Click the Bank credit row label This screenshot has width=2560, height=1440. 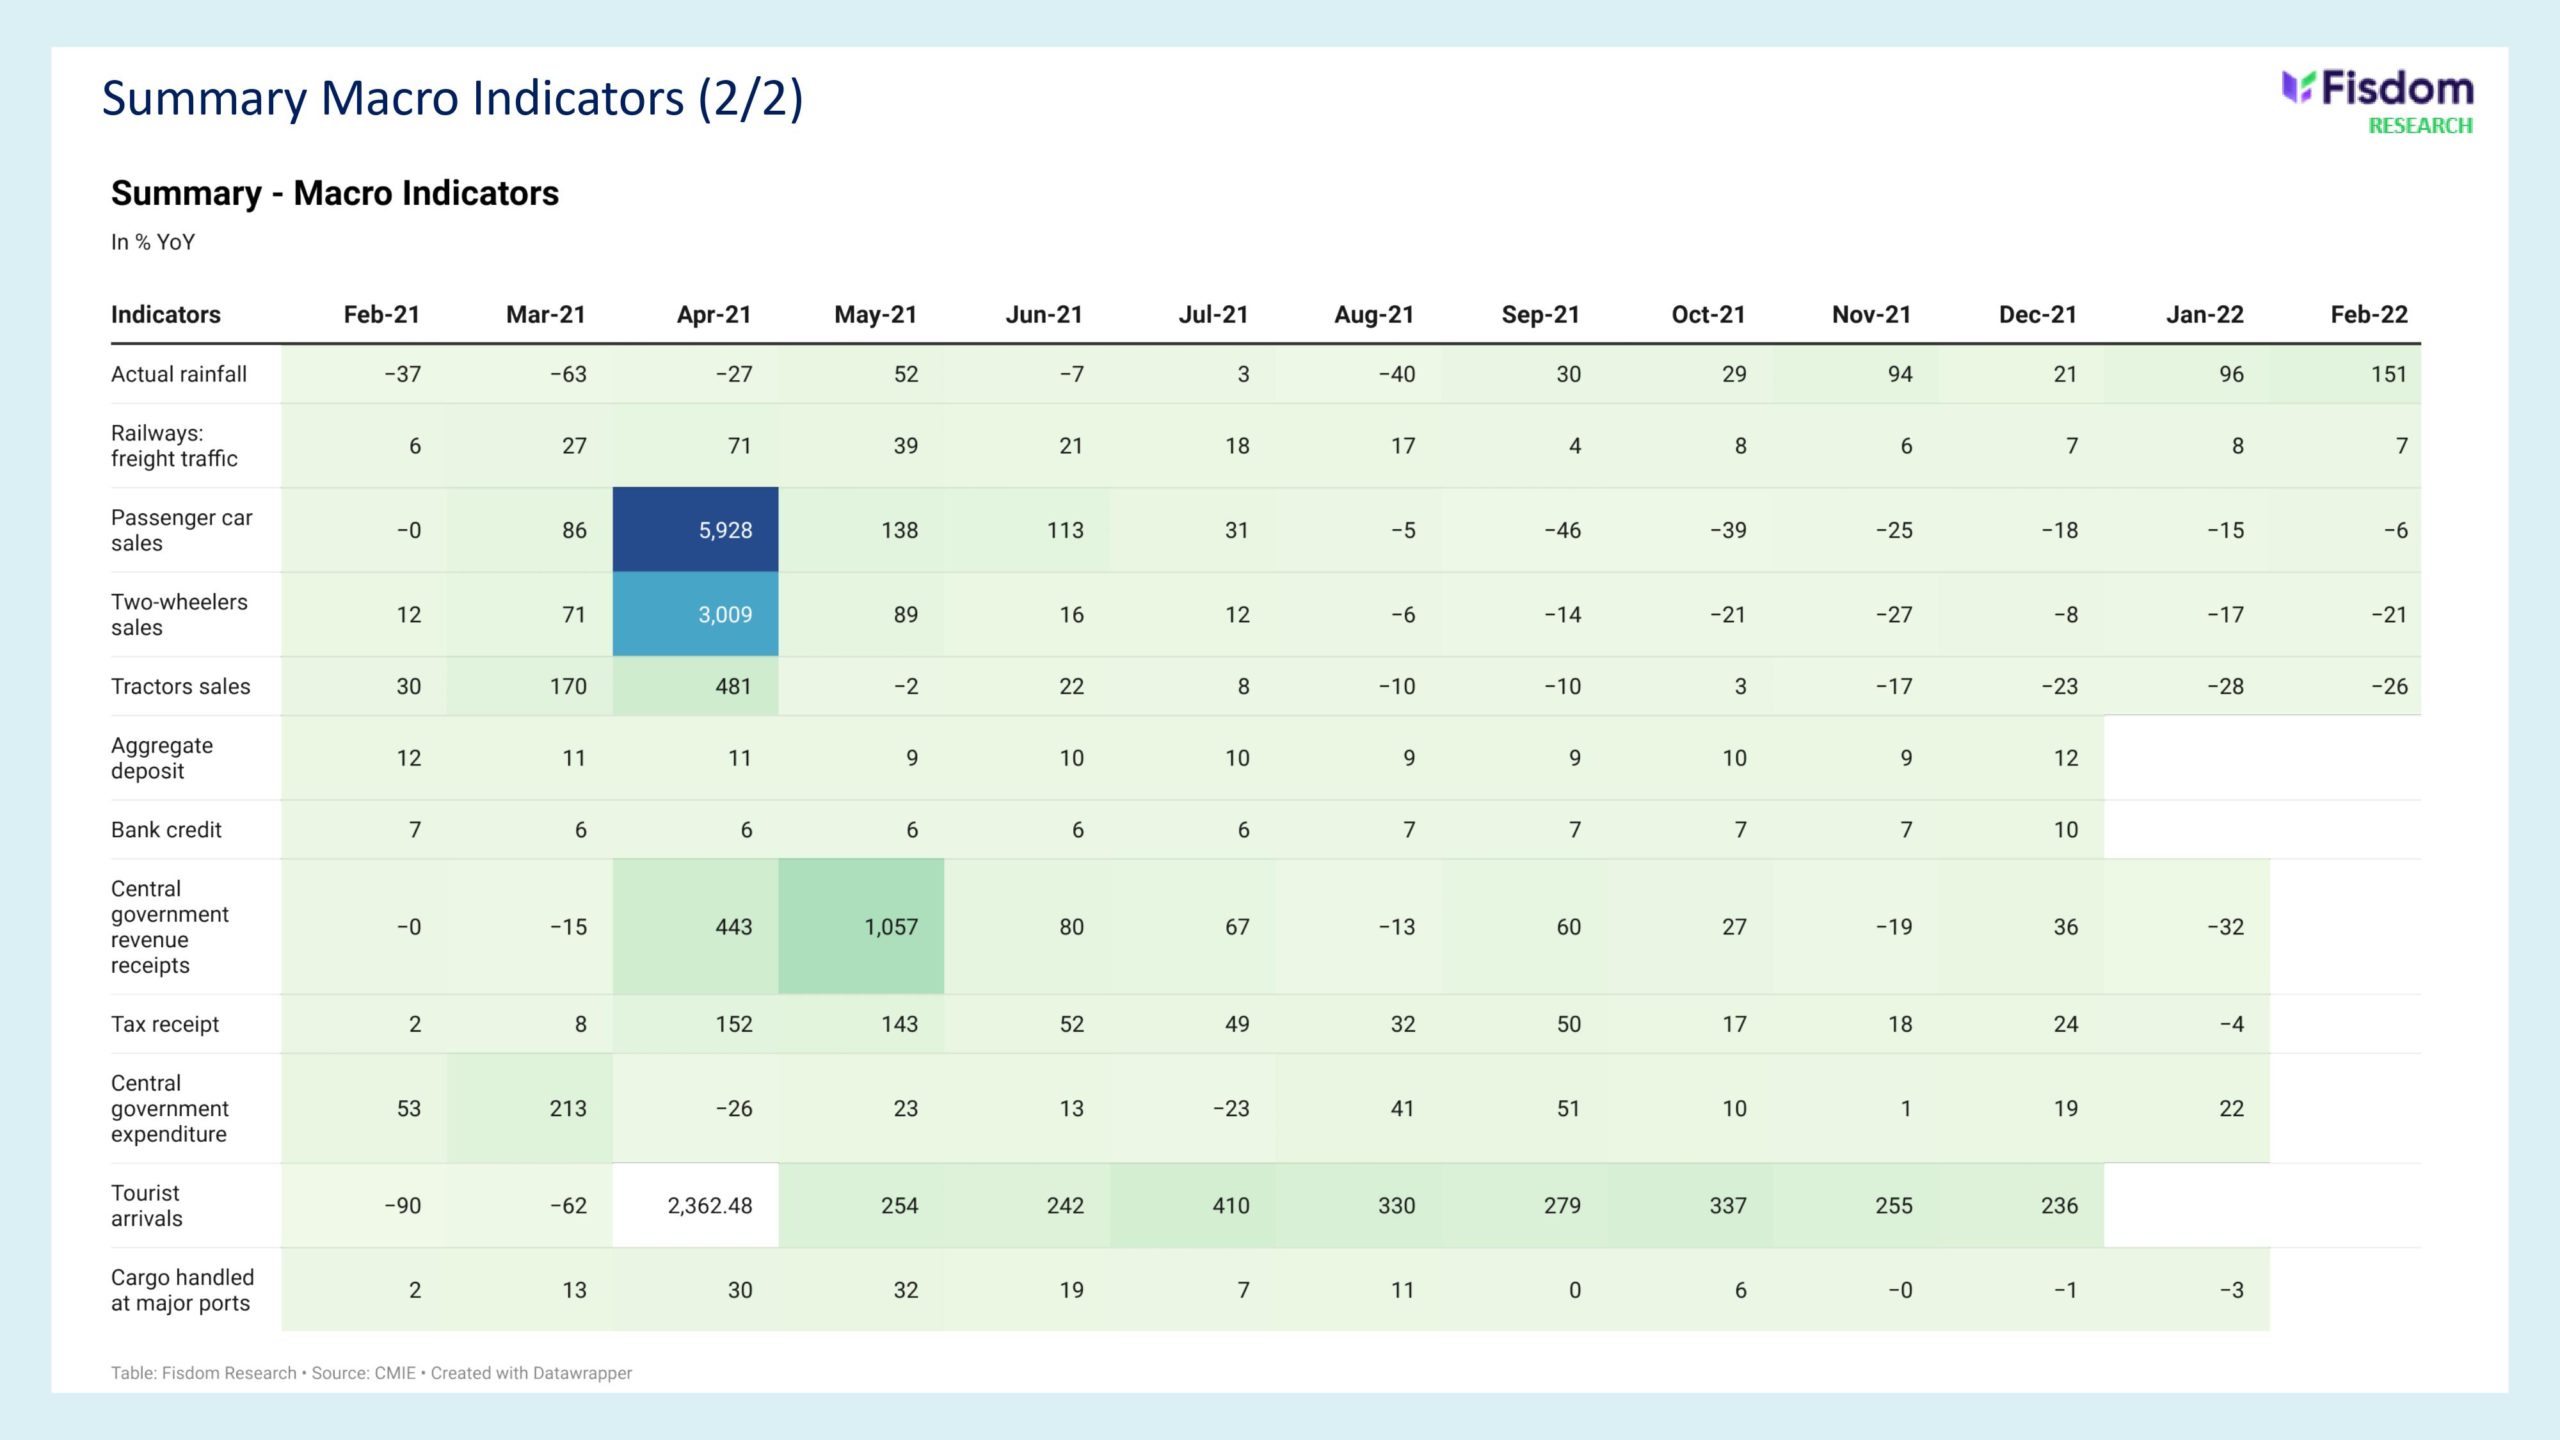[x=166, y=829]
